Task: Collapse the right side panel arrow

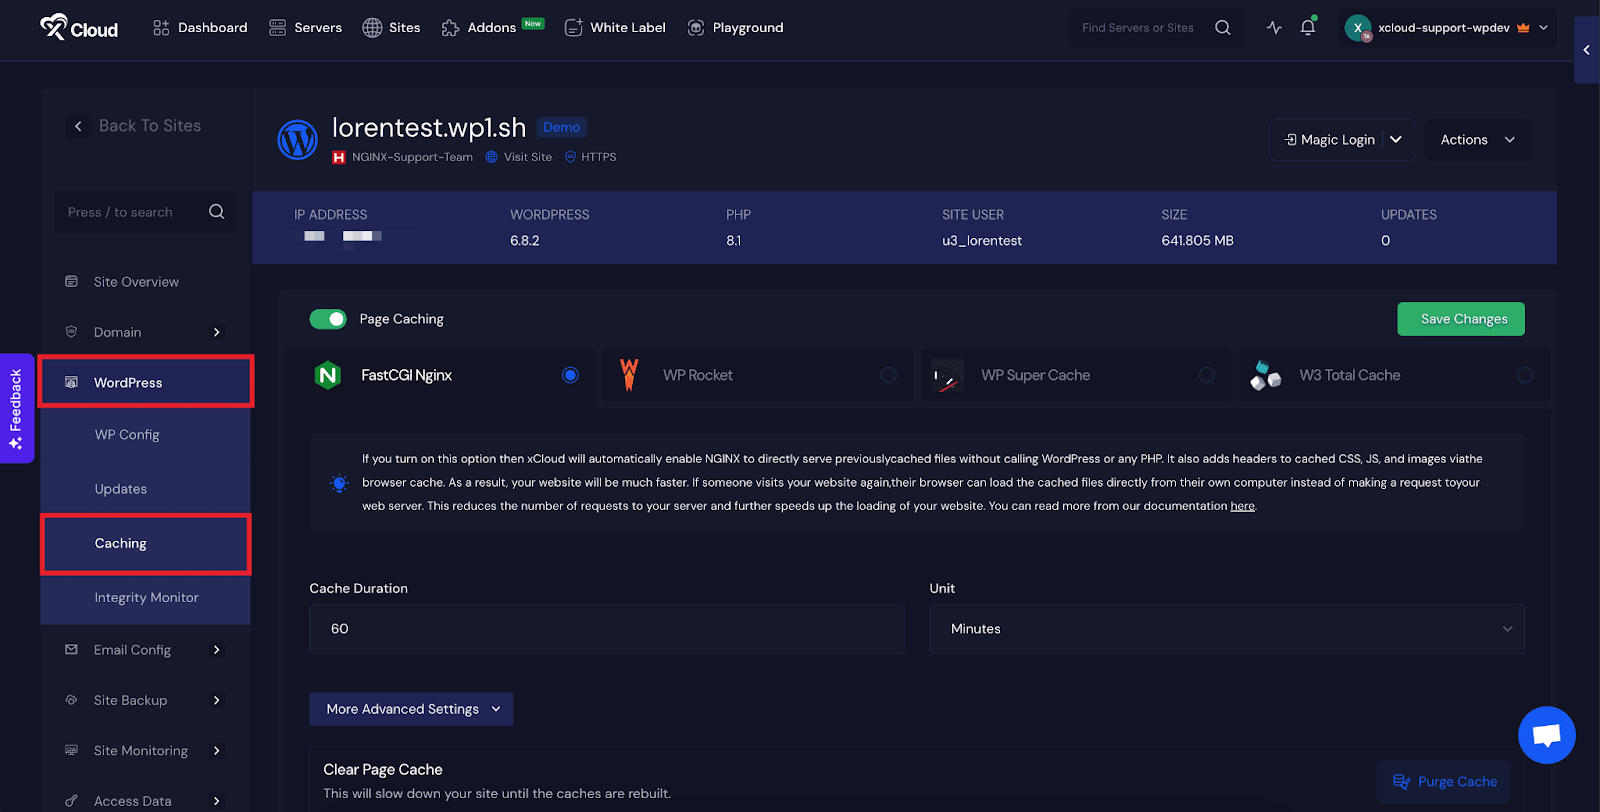Action: click(1586, 50)
